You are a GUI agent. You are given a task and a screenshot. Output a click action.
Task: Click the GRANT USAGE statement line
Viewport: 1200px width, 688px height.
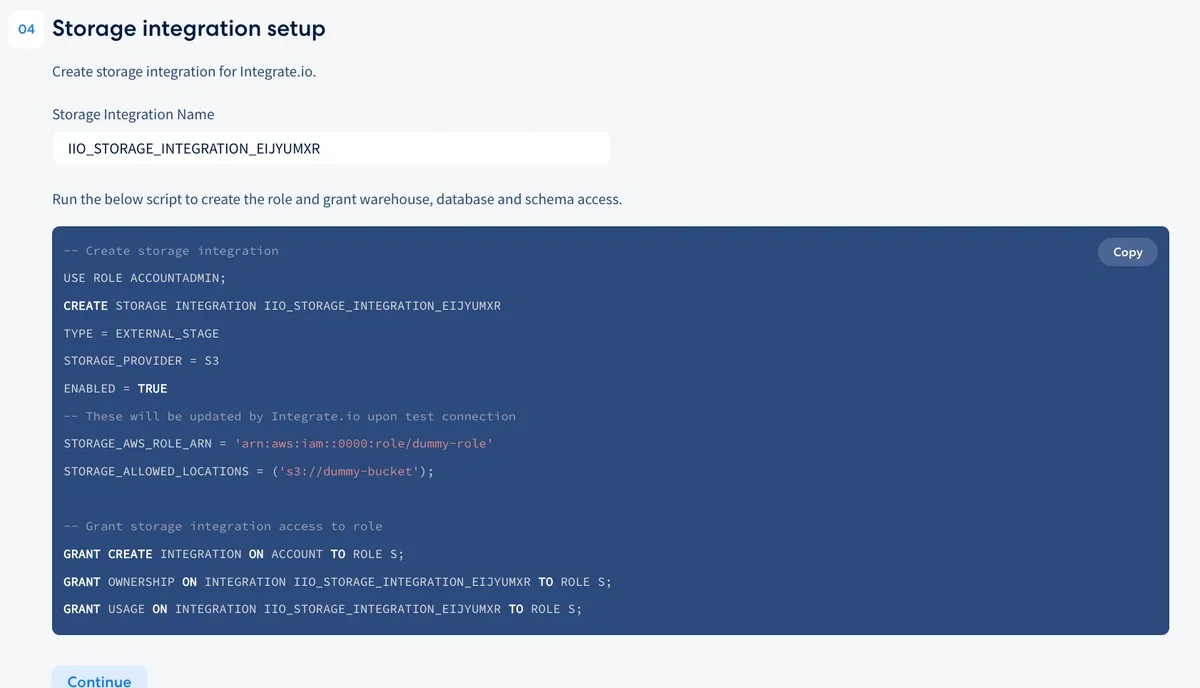click(322, 609)
